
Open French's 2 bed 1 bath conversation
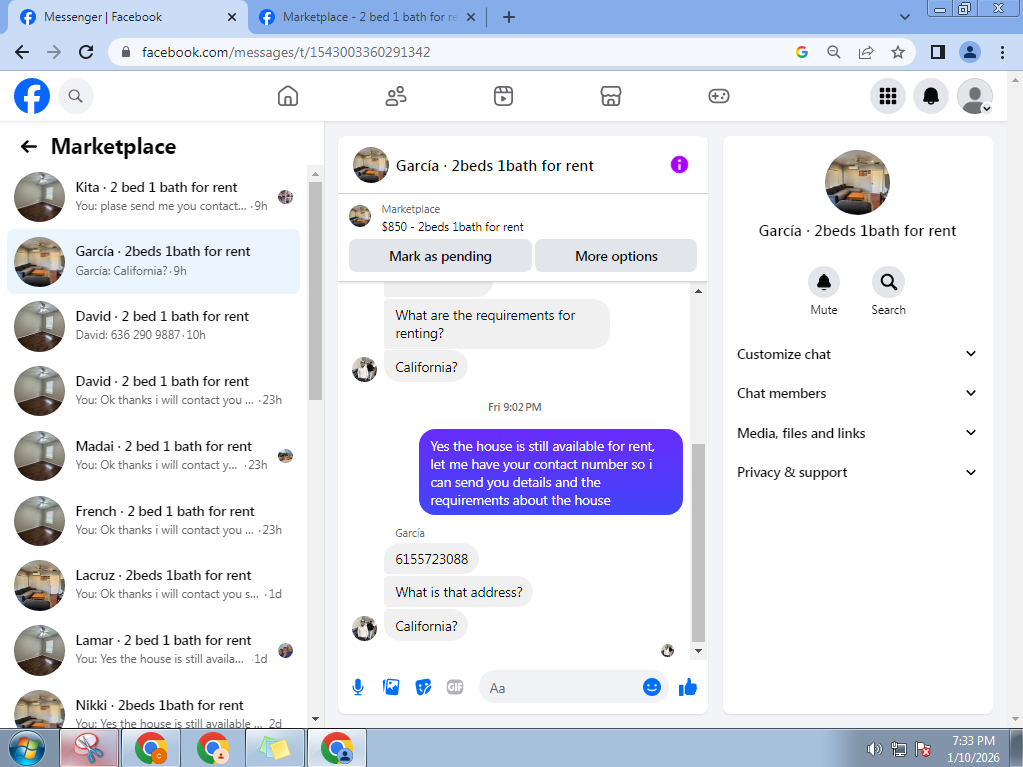click(154, 520)
